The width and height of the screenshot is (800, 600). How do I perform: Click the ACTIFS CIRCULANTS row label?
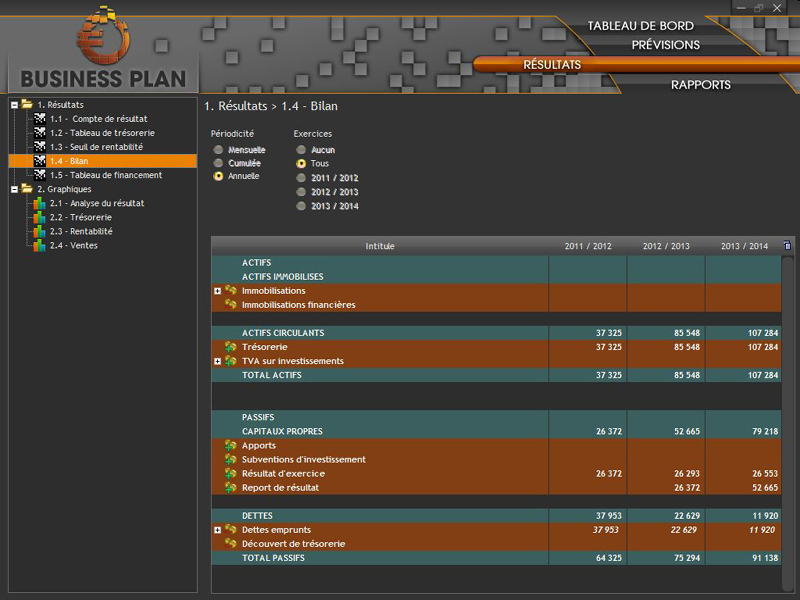click(283, 333)
